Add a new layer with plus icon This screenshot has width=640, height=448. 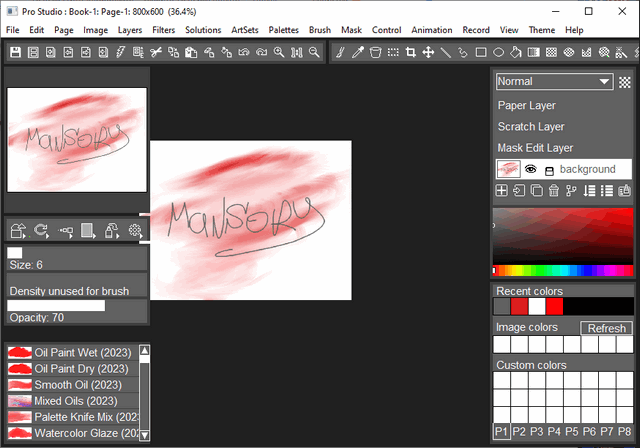pyautogui.click(x=501, y=191)
